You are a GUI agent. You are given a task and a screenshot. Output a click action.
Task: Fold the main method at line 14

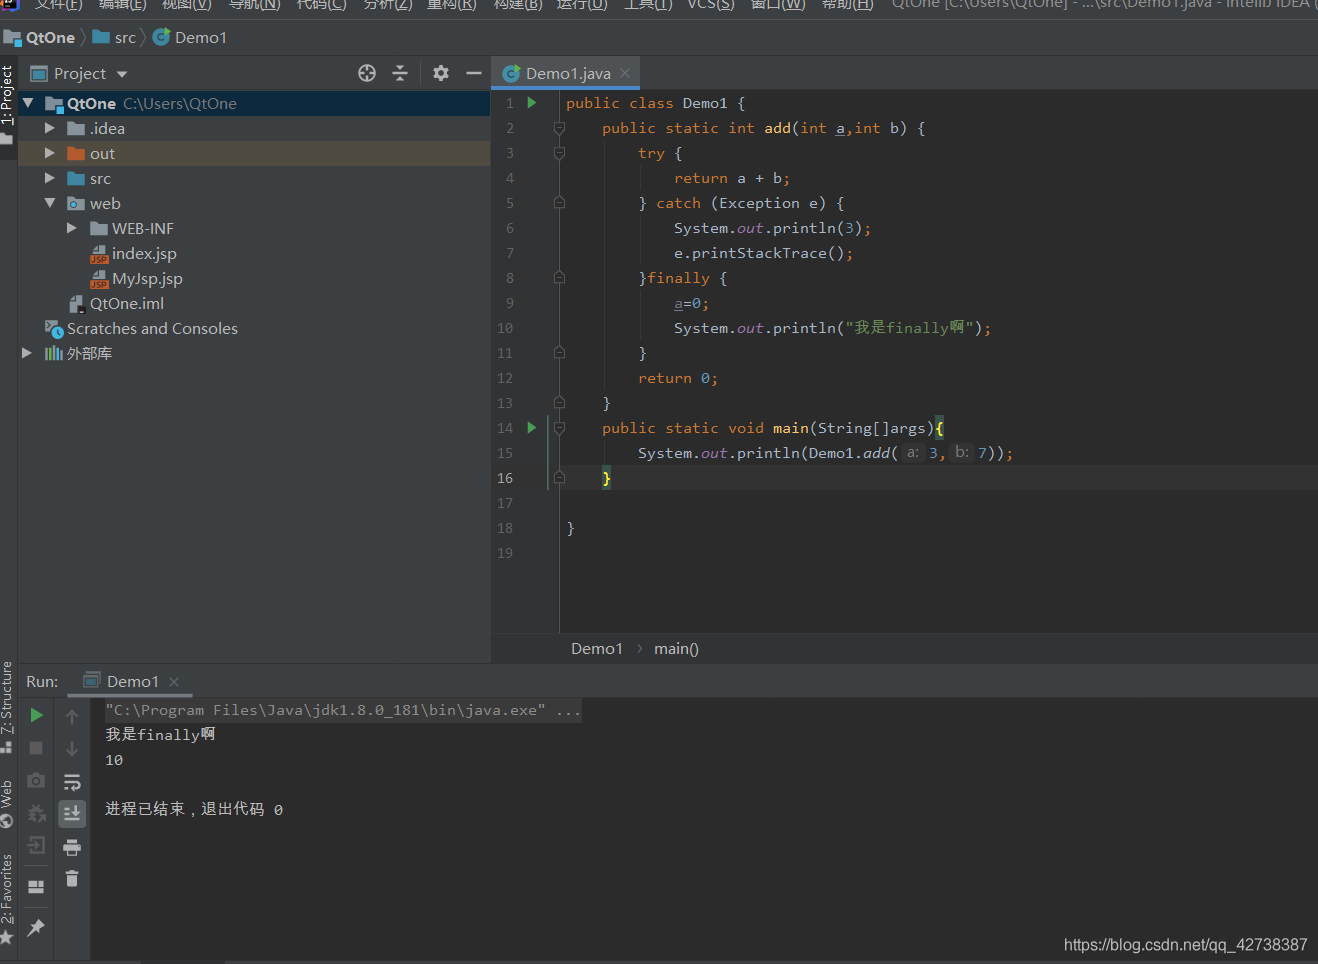pyautogui.click(x=559, y=428)
